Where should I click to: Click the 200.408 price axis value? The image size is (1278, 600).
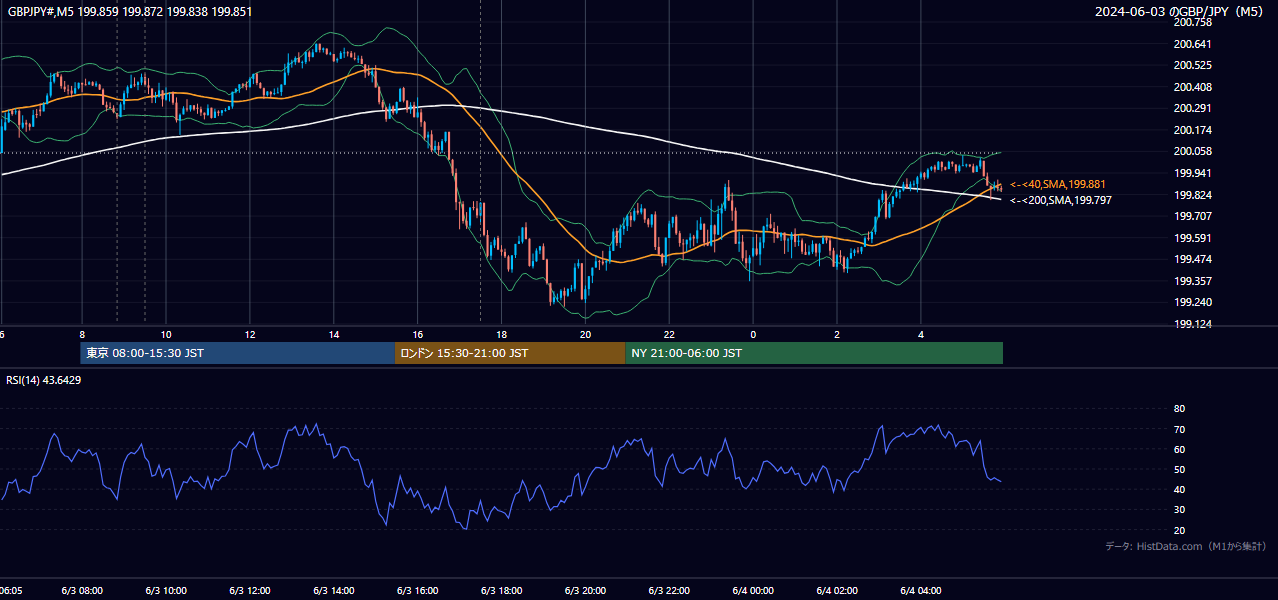[1192, 87]
